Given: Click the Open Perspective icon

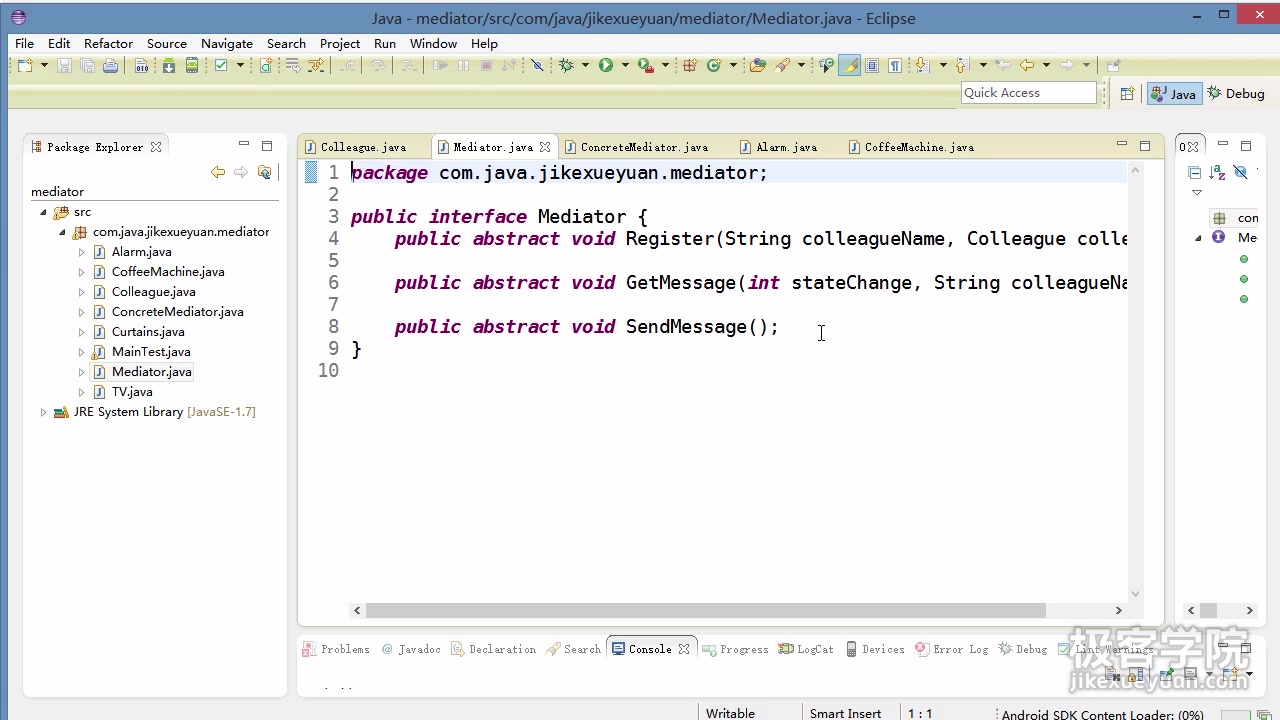Looking at the screenshot, I should coord(1127,93).
